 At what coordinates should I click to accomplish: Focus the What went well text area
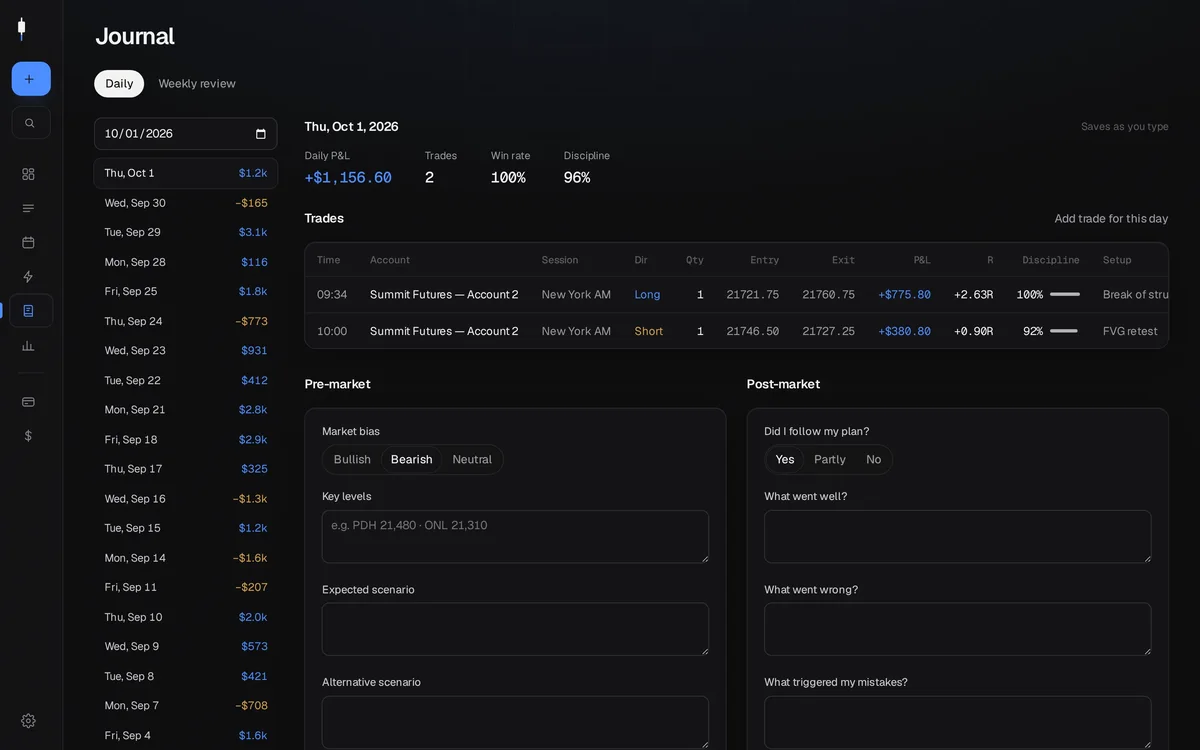point(958,537)
